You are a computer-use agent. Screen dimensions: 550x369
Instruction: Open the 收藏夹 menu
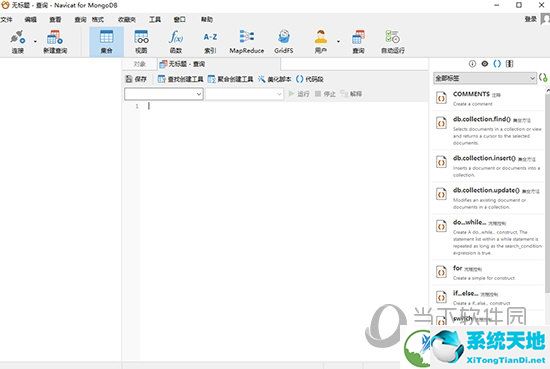pos(127,19)
